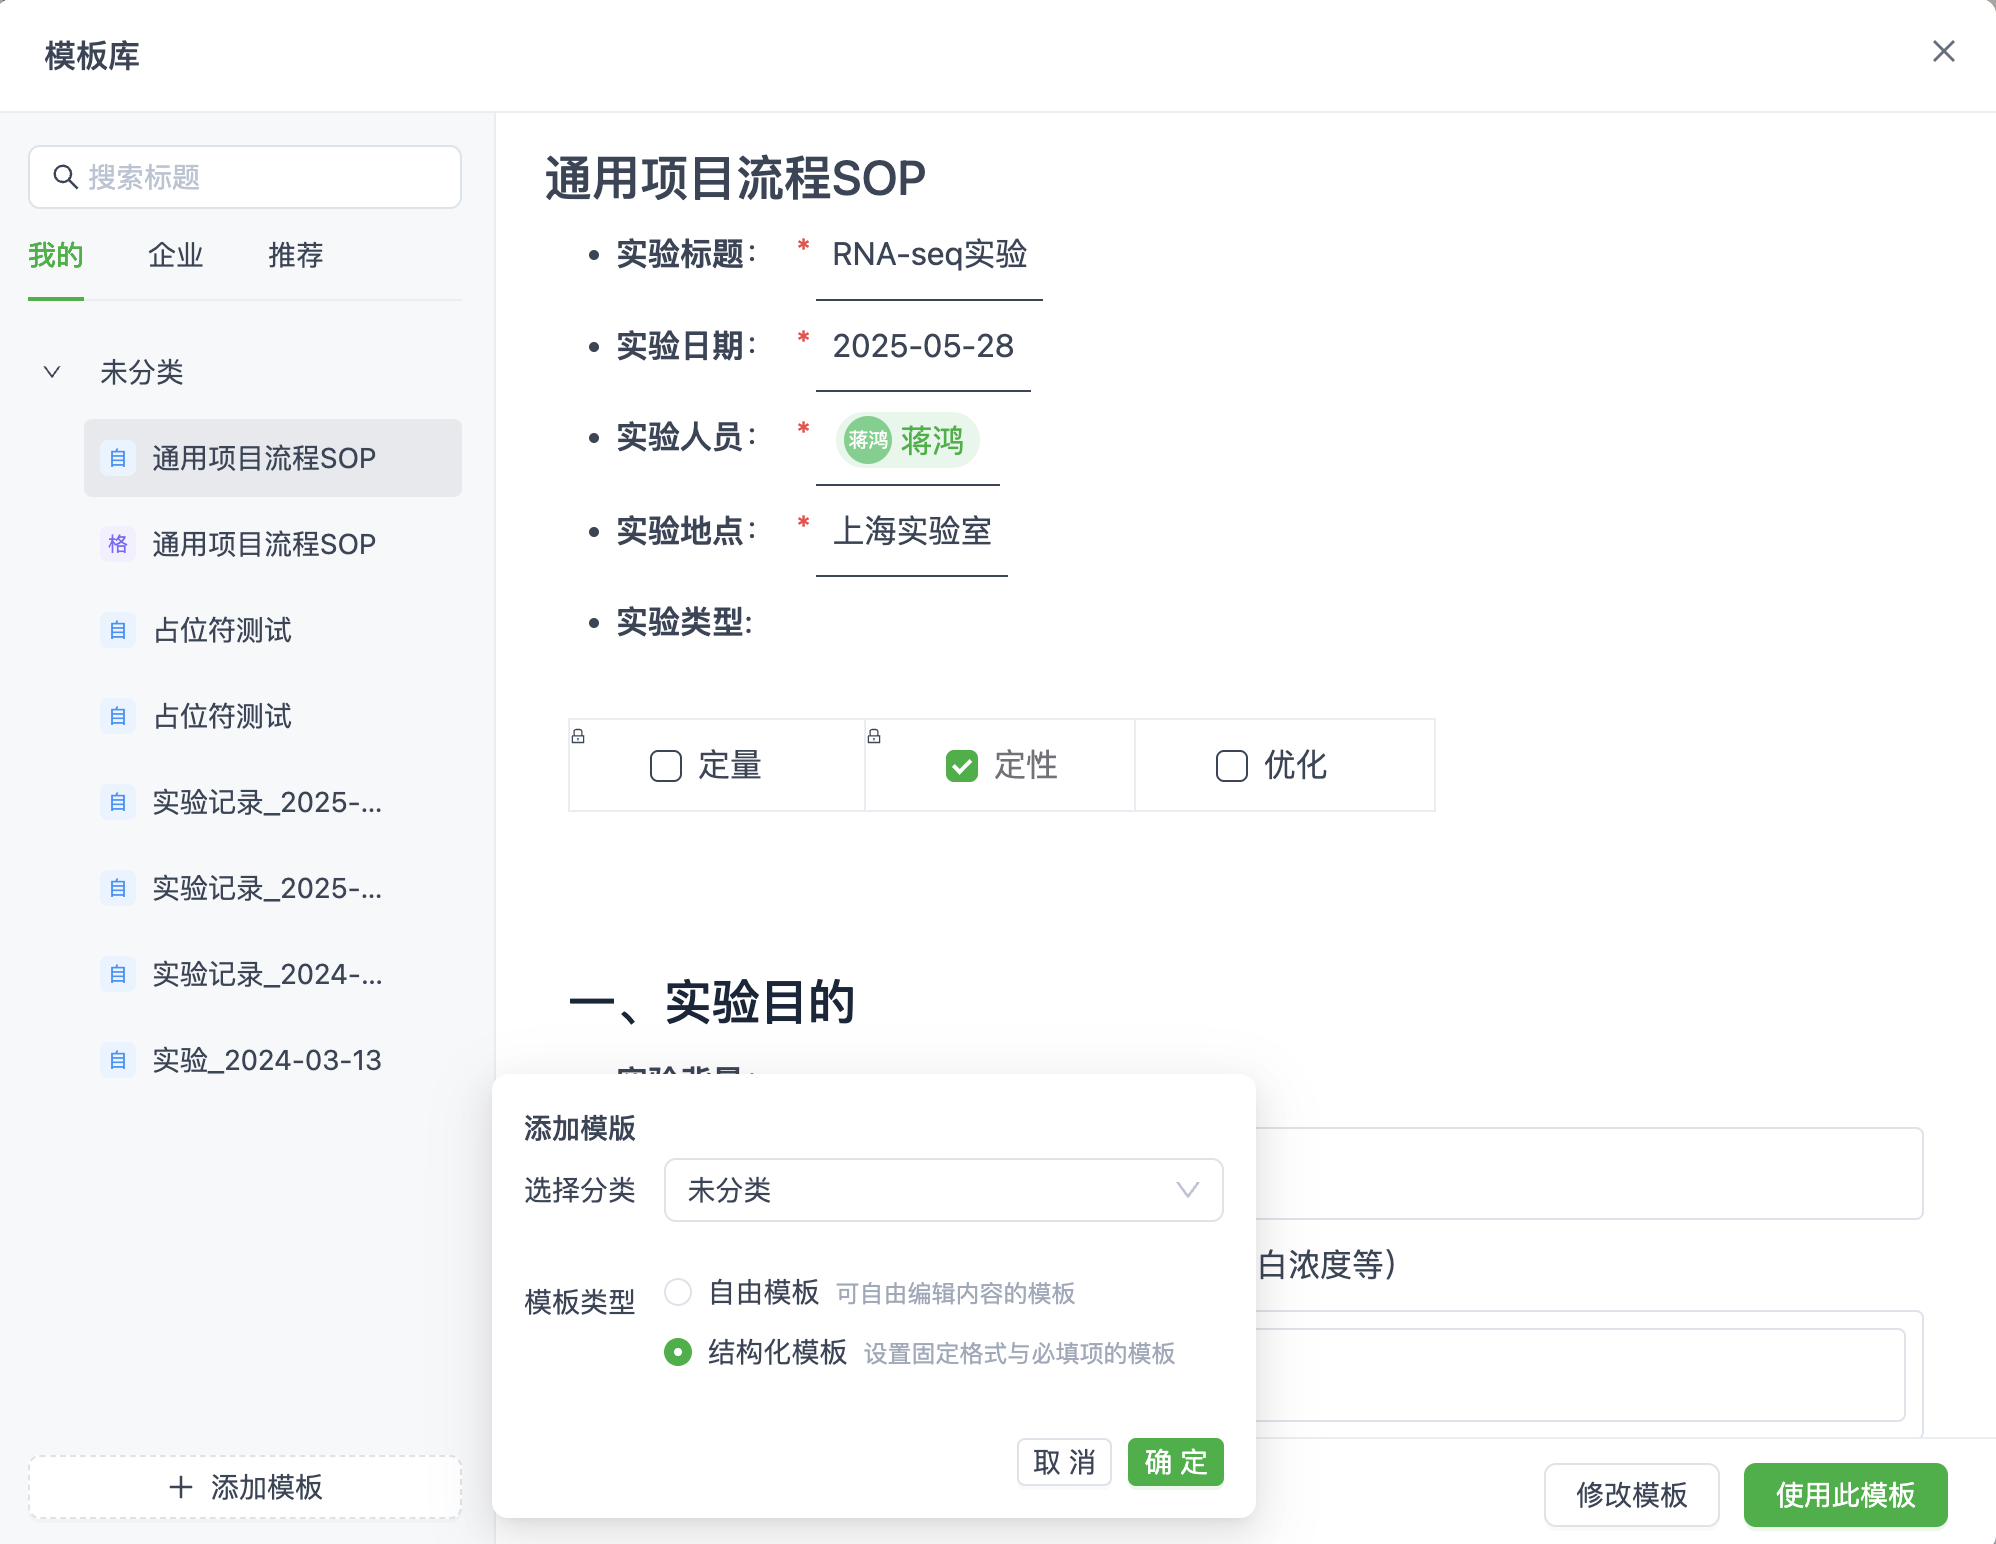Screen dimensions: 1996x1544
Task: Select the 自由模板 radio option
Action: [x=678, y=1292]
